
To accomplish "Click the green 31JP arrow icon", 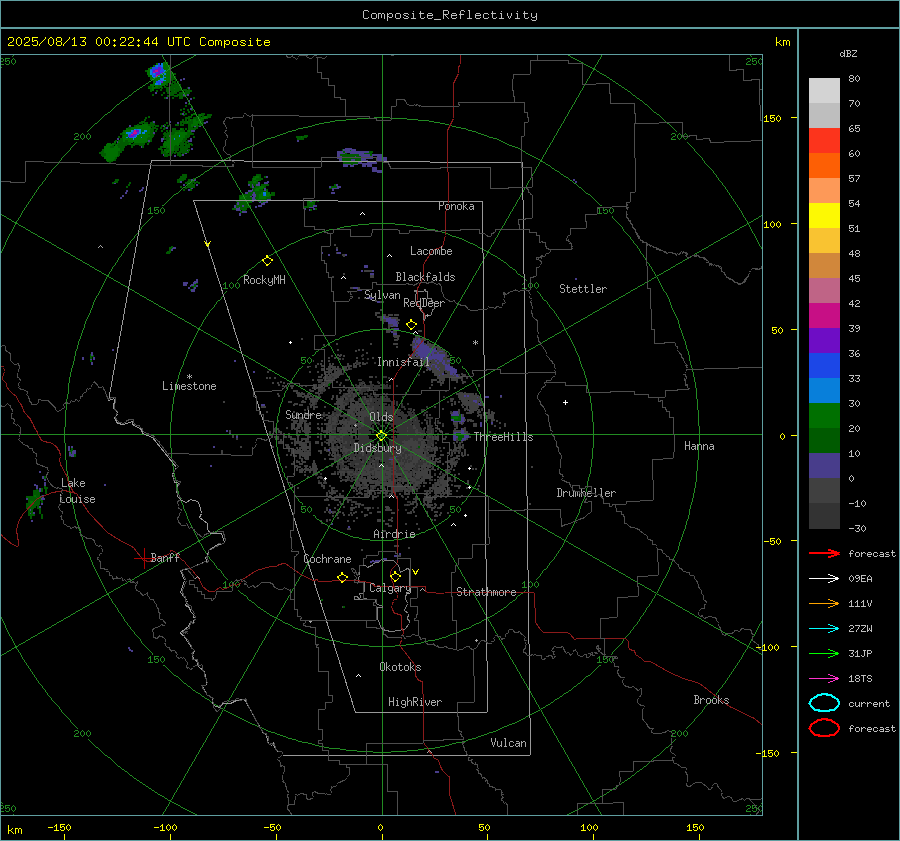I will (824, 653).
